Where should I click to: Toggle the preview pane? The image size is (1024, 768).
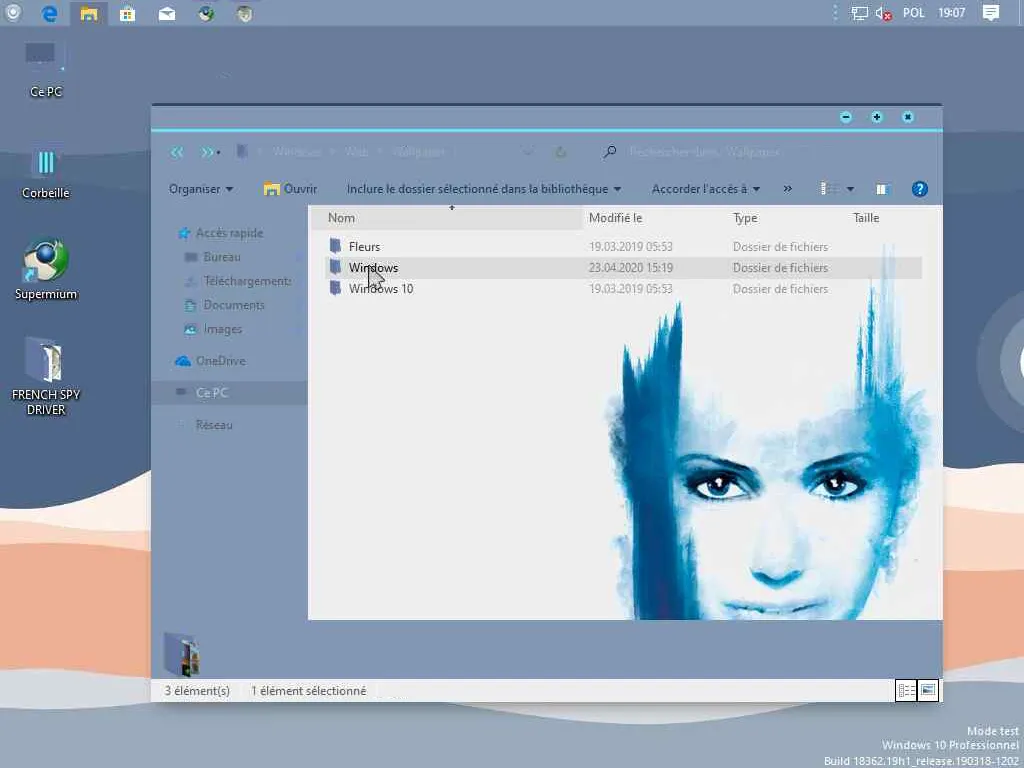[882, 189]
